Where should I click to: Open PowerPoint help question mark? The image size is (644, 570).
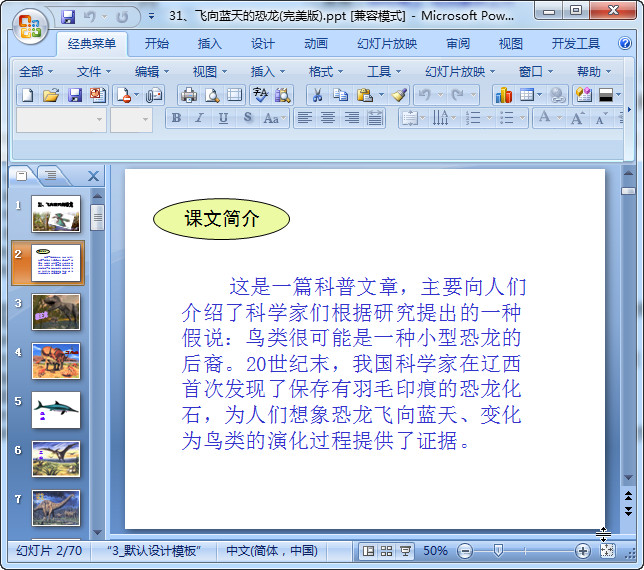[625, 43]
